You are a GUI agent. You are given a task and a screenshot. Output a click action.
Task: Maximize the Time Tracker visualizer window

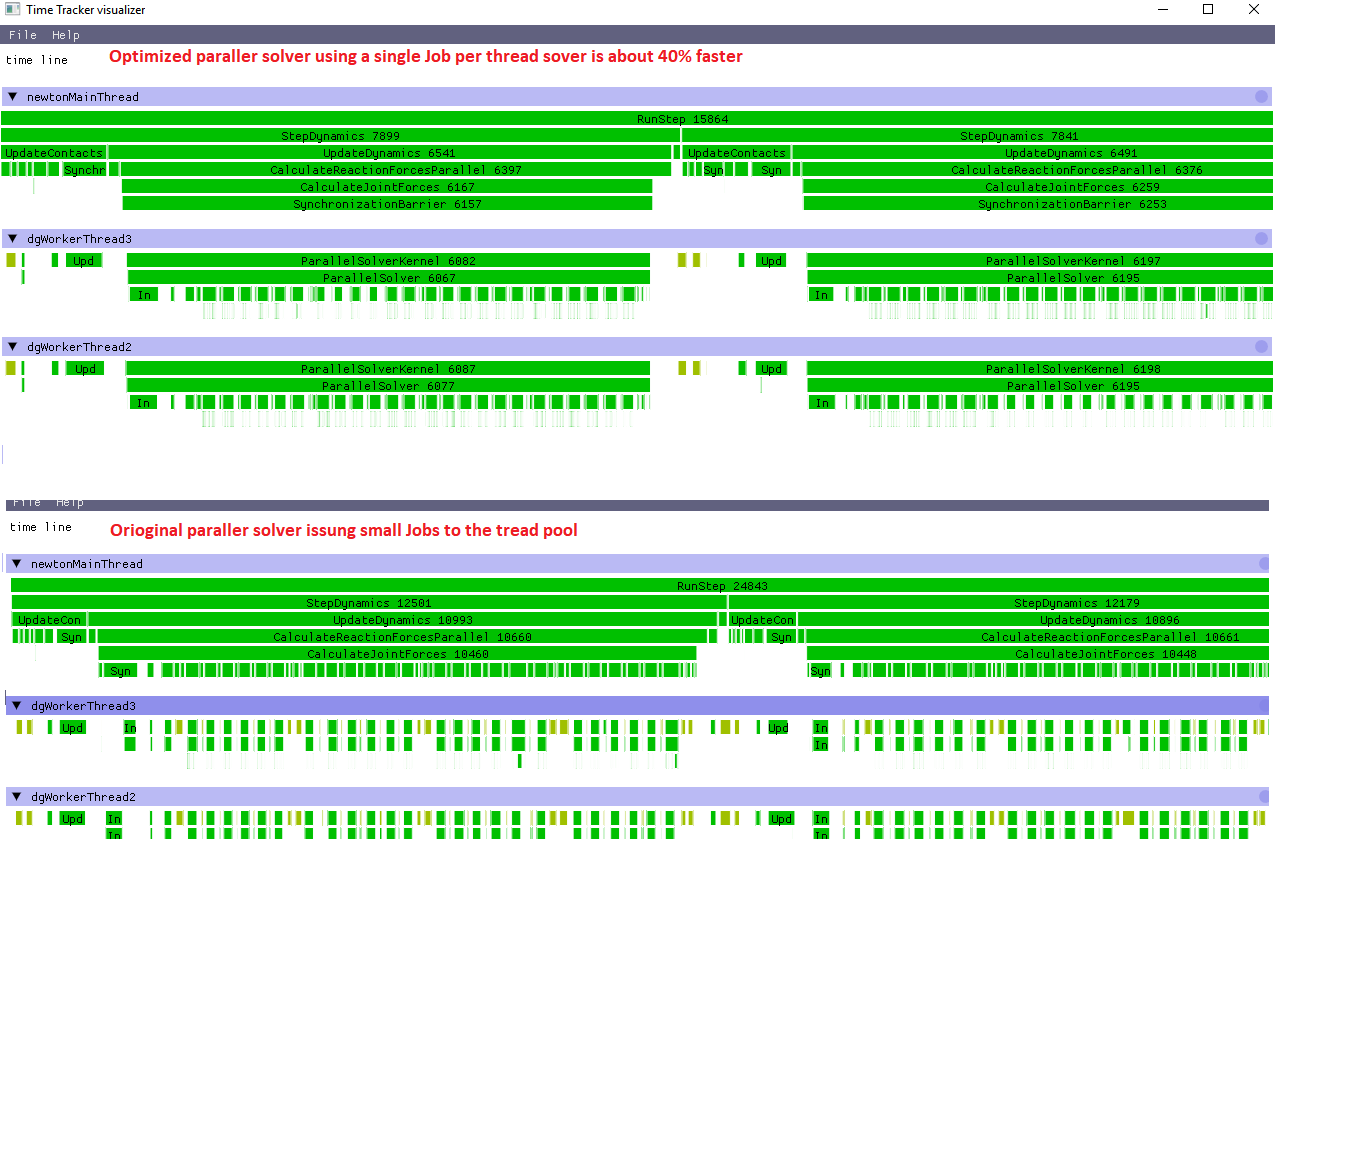1208,9
